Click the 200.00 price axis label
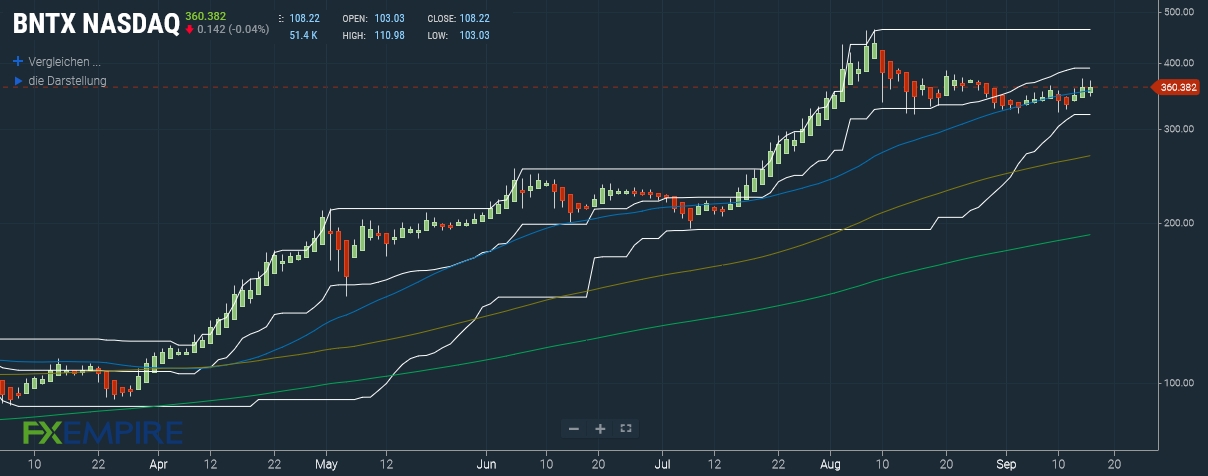Screen dimensions: 1208x476 [x=1179, y=222]
